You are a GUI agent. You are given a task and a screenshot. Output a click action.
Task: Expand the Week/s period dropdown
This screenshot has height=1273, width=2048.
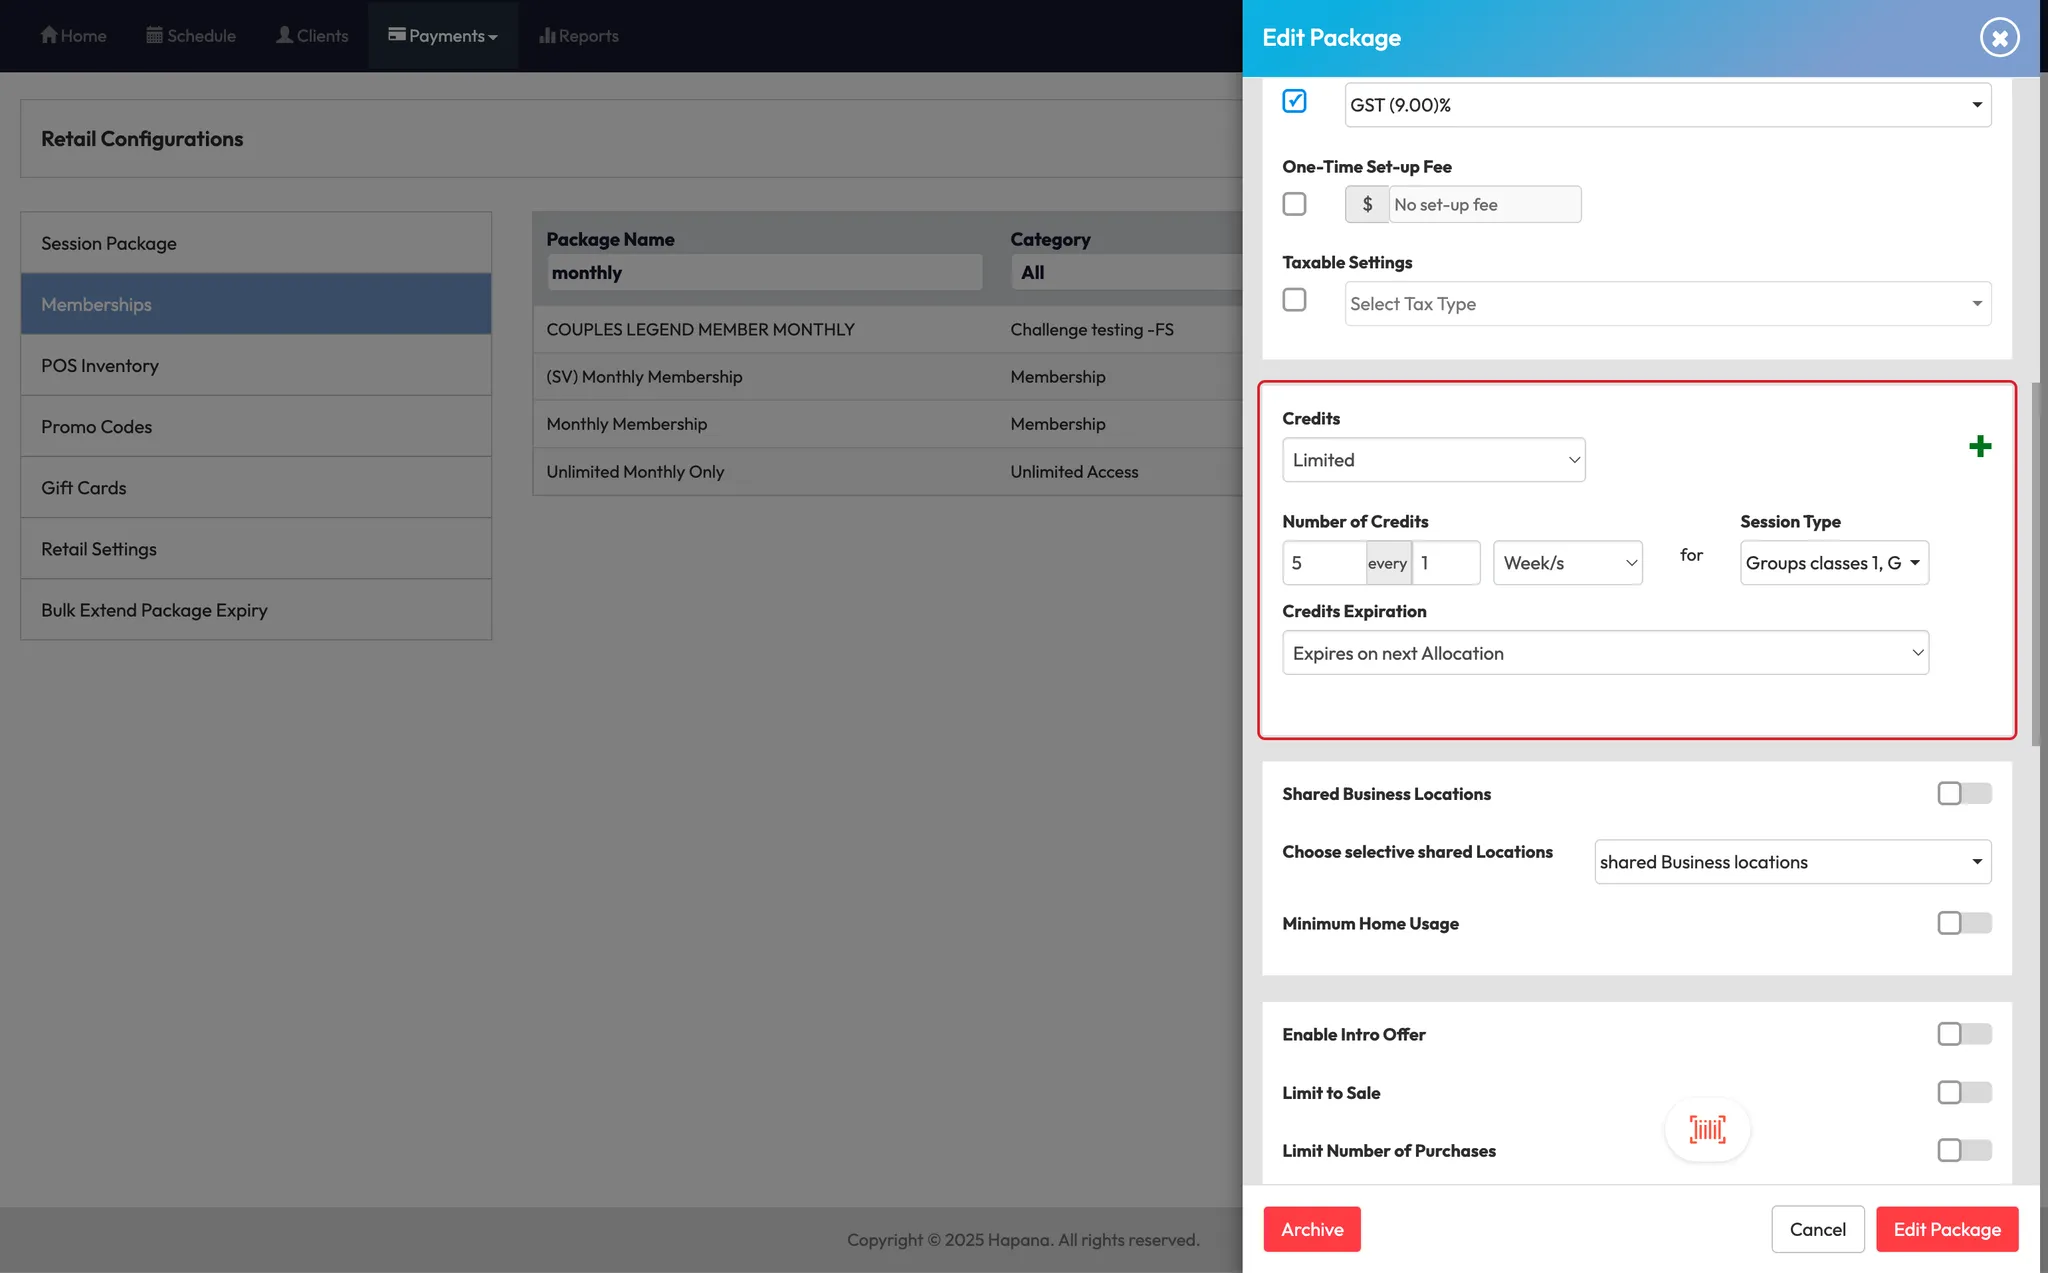point(1567,563)
